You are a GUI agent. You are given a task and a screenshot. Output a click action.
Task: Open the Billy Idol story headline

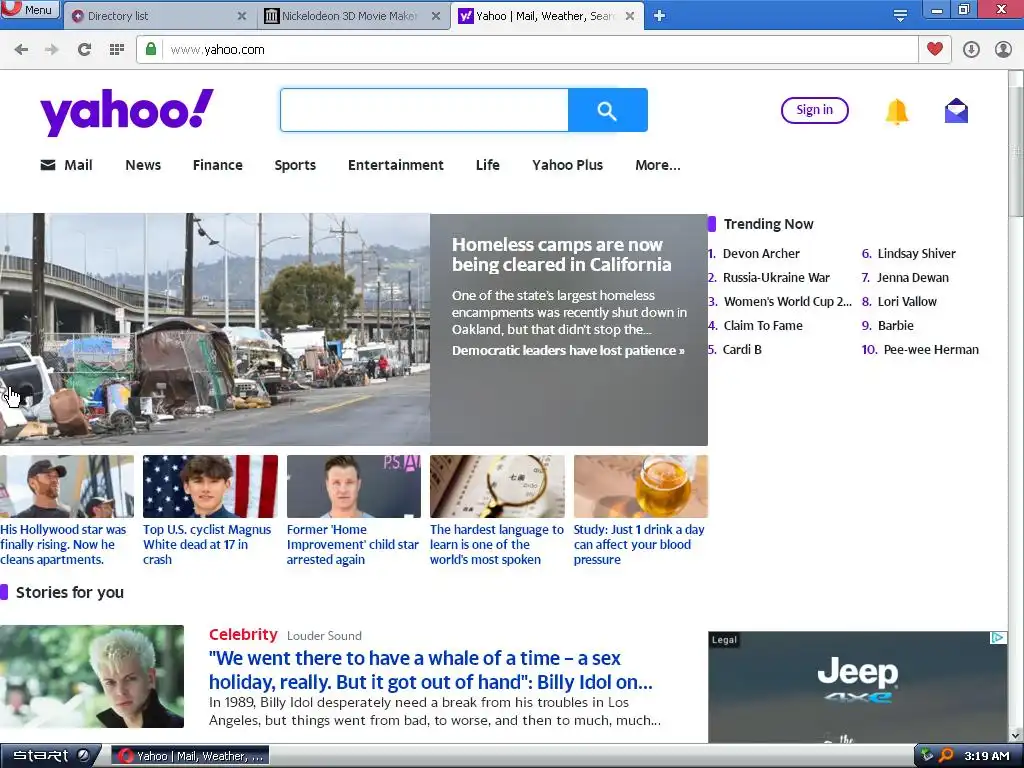[431, 670]
